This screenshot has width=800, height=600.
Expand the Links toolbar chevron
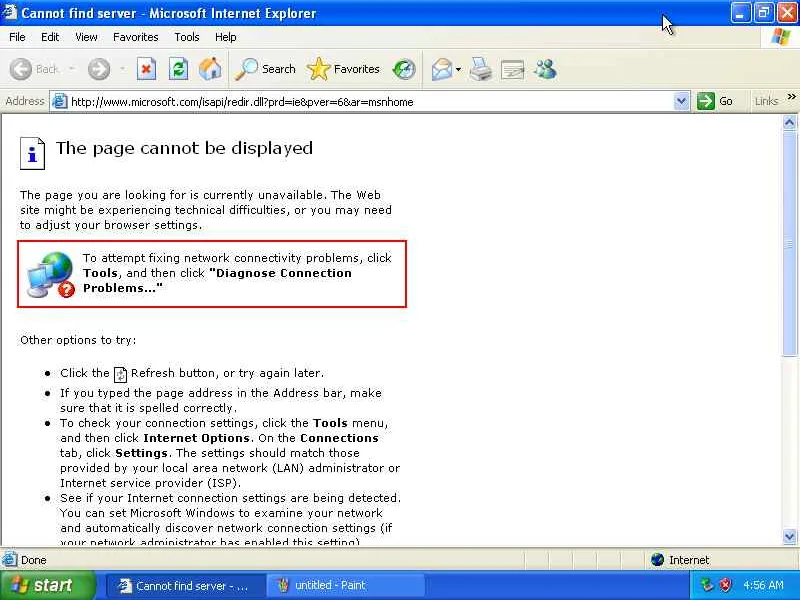coord(791,96)
